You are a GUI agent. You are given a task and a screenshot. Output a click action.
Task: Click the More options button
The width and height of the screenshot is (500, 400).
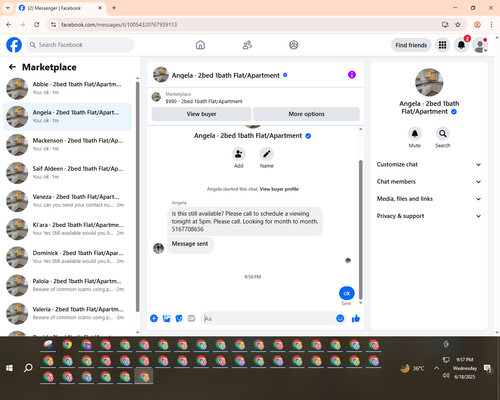click(x=306, y=114)
